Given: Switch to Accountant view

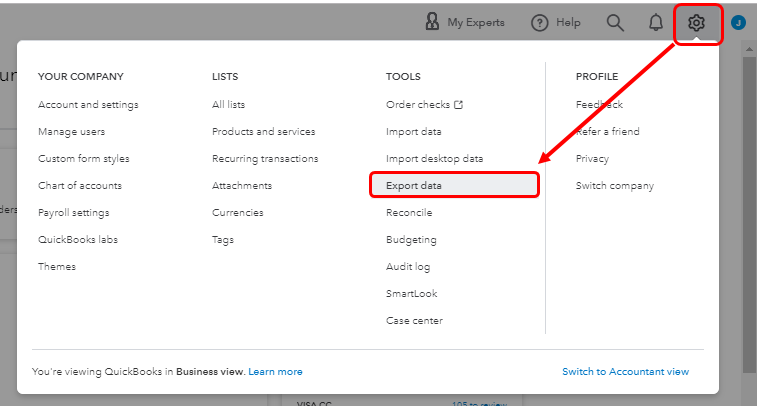Looking at the screenshot, I should (x=625, y=372).
